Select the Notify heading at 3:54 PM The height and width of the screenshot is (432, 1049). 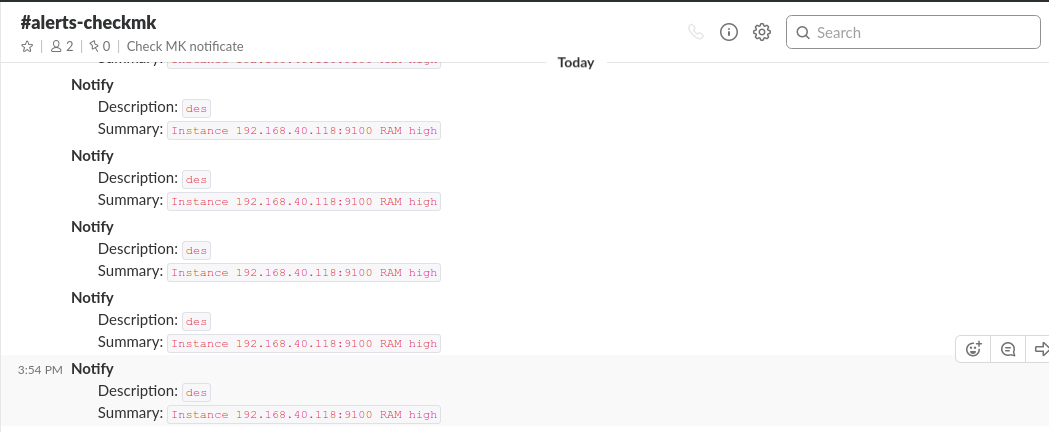(x=92, y=368)
